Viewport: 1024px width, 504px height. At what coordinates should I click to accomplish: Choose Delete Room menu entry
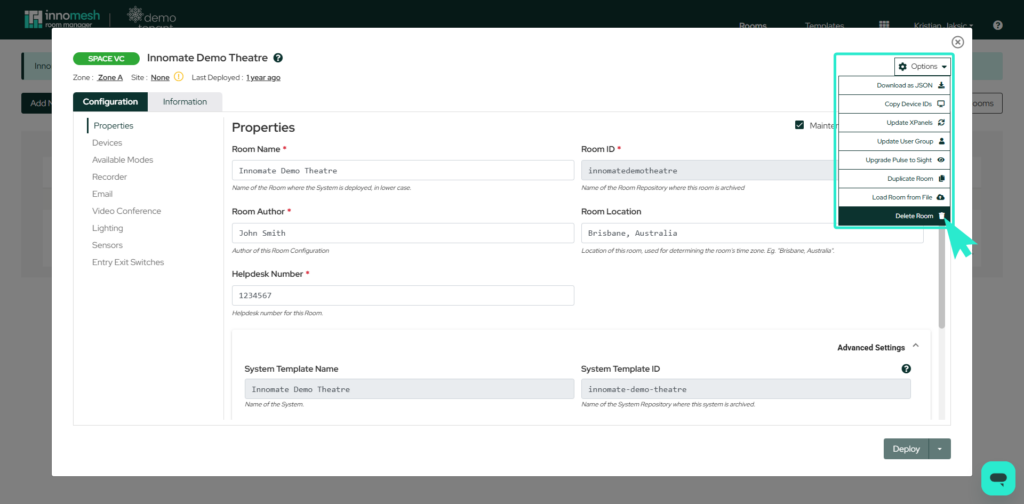point(894,216)
